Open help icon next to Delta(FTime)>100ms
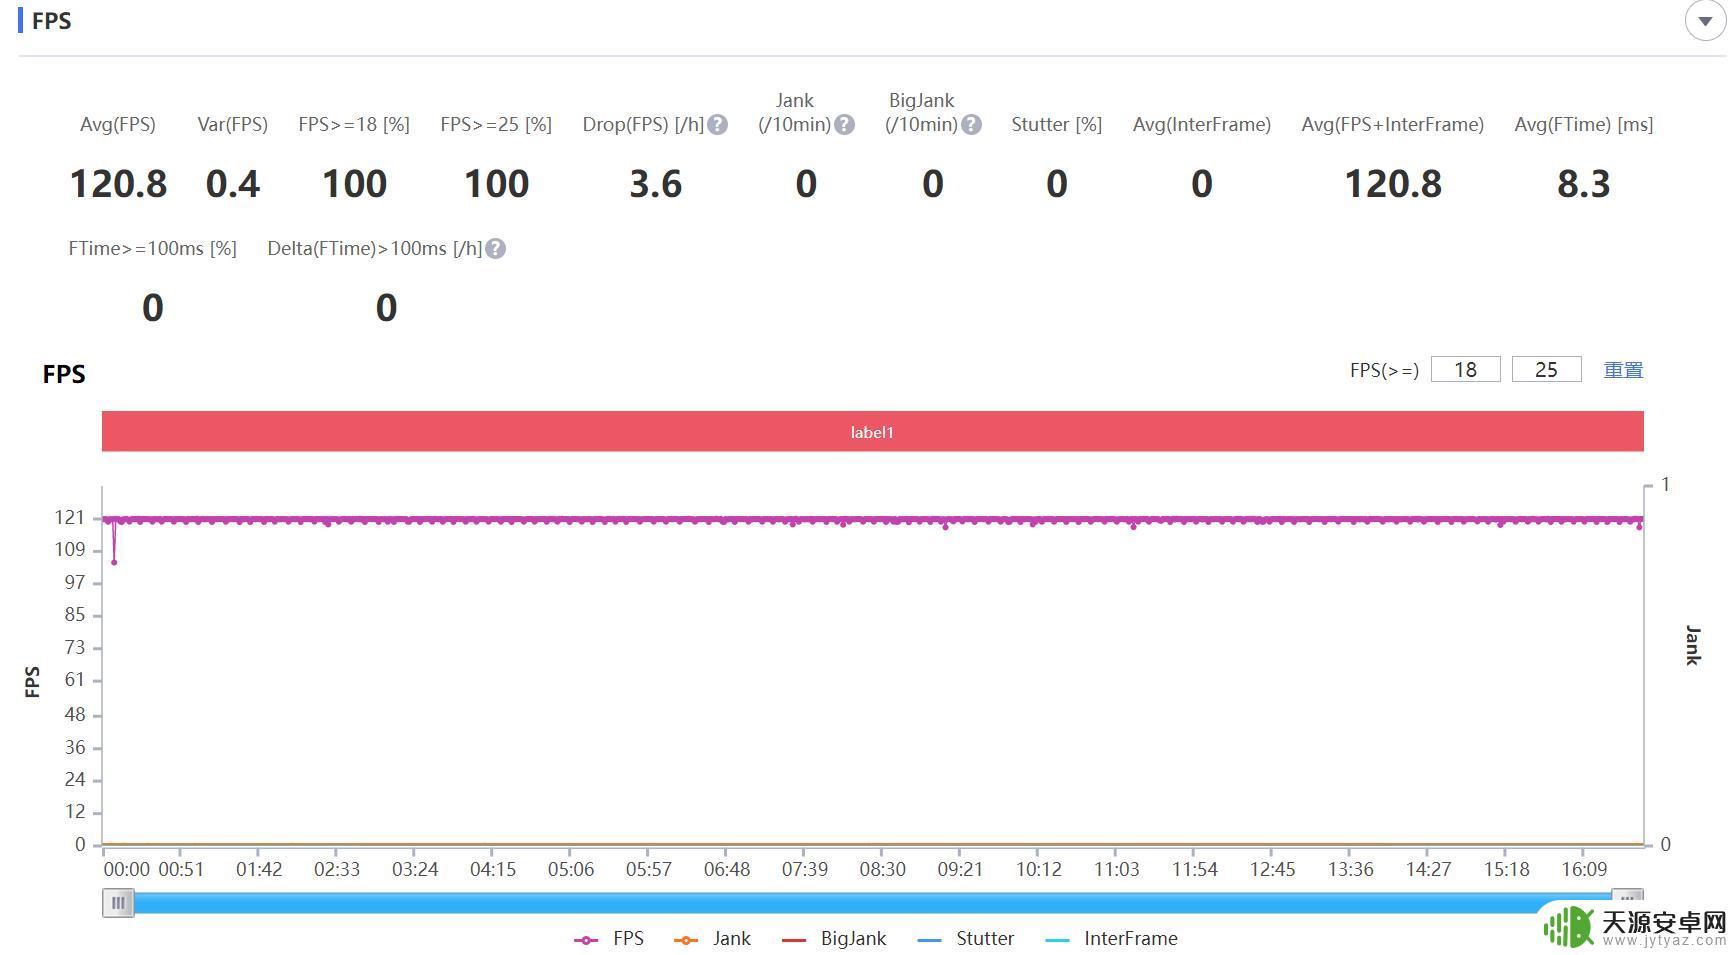The image size is (1735, 955). [x=496, y=249]
